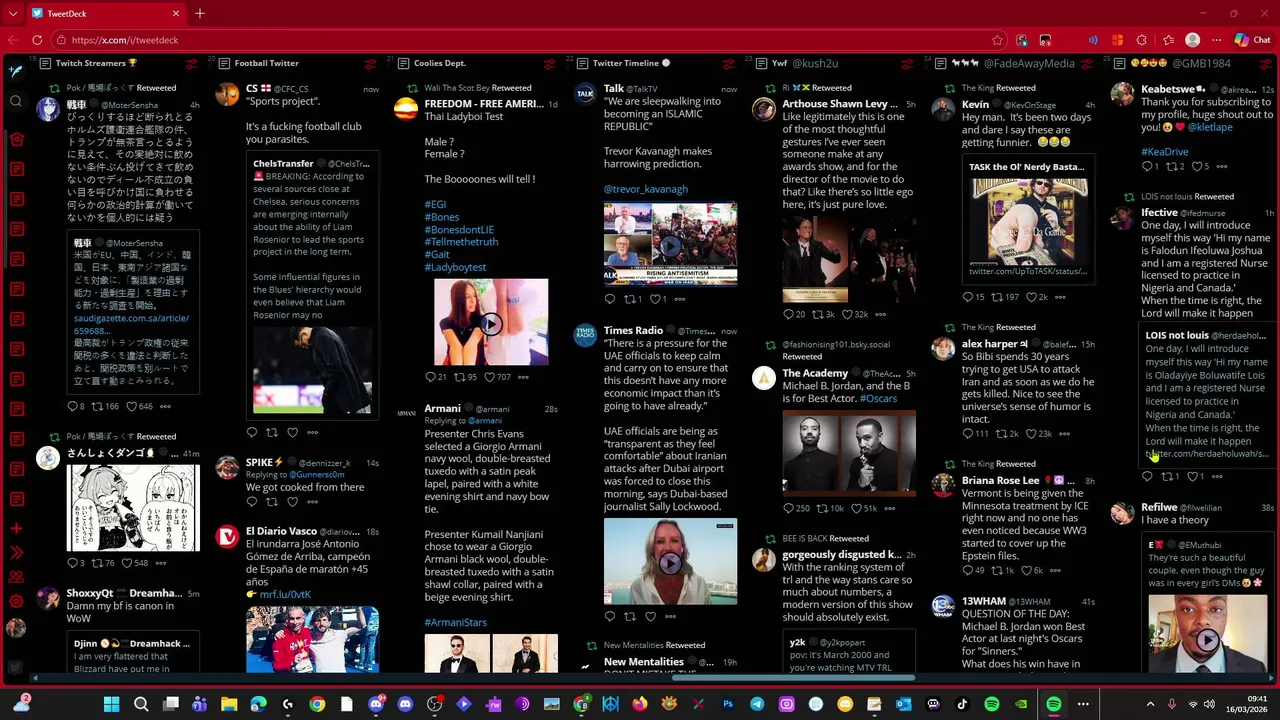This screenshot has width=1280, height=720.
Task: Show hidden system tray icons chevron
Action: point(1149,704)
